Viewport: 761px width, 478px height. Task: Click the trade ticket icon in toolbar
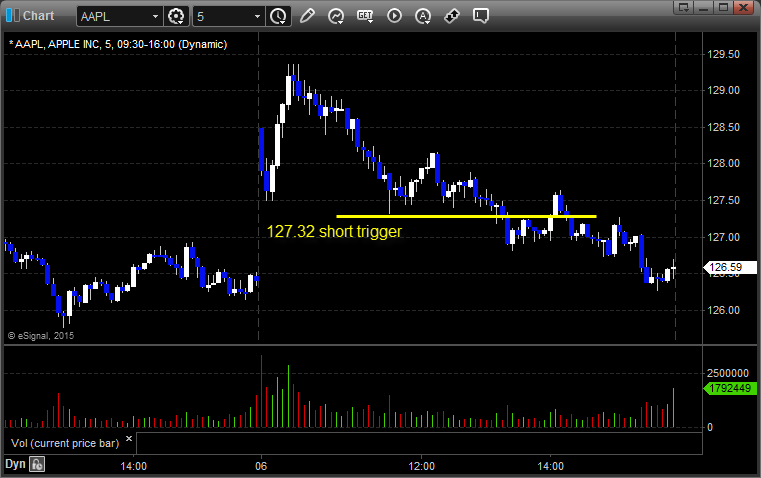[452, 16]
